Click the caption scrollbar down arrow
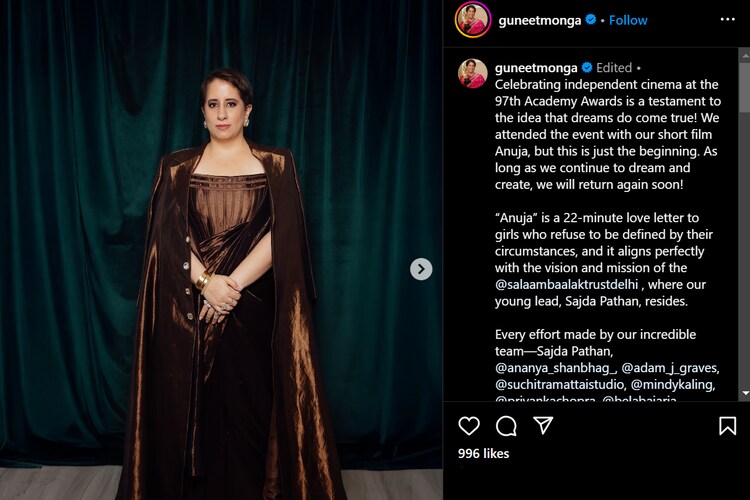The width and height of the screenshot is (750, 500). (745, 393)
